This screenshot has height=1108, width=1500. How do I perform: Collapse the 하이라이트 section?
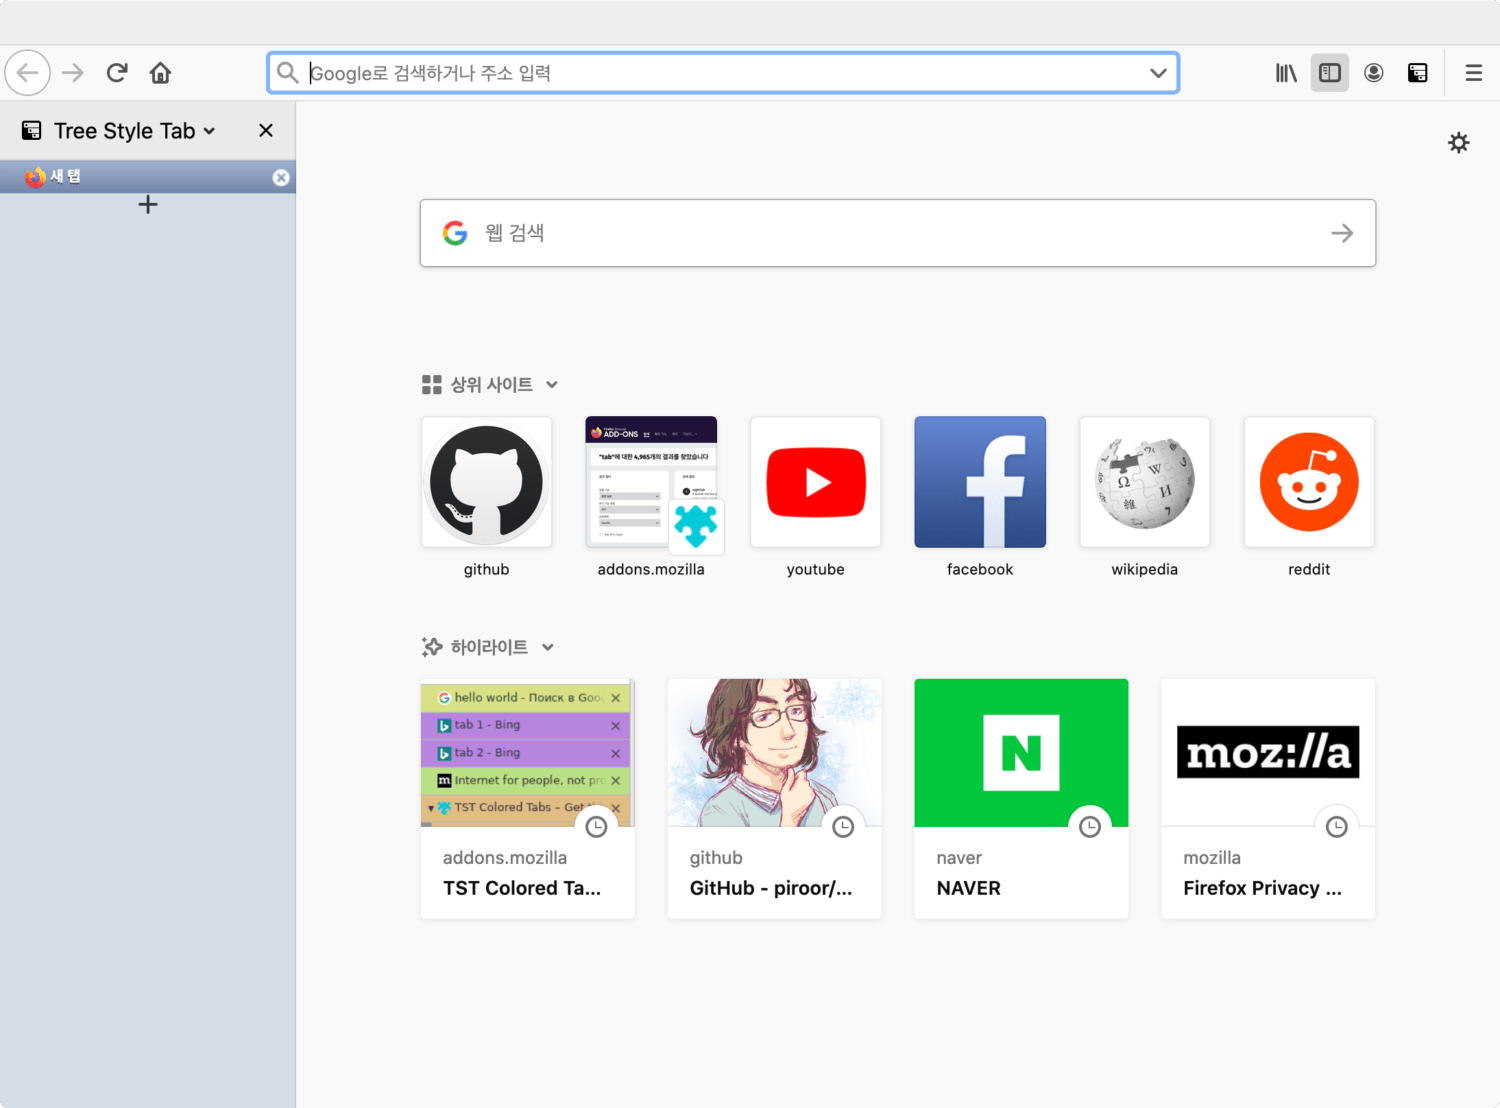[548, 647]
